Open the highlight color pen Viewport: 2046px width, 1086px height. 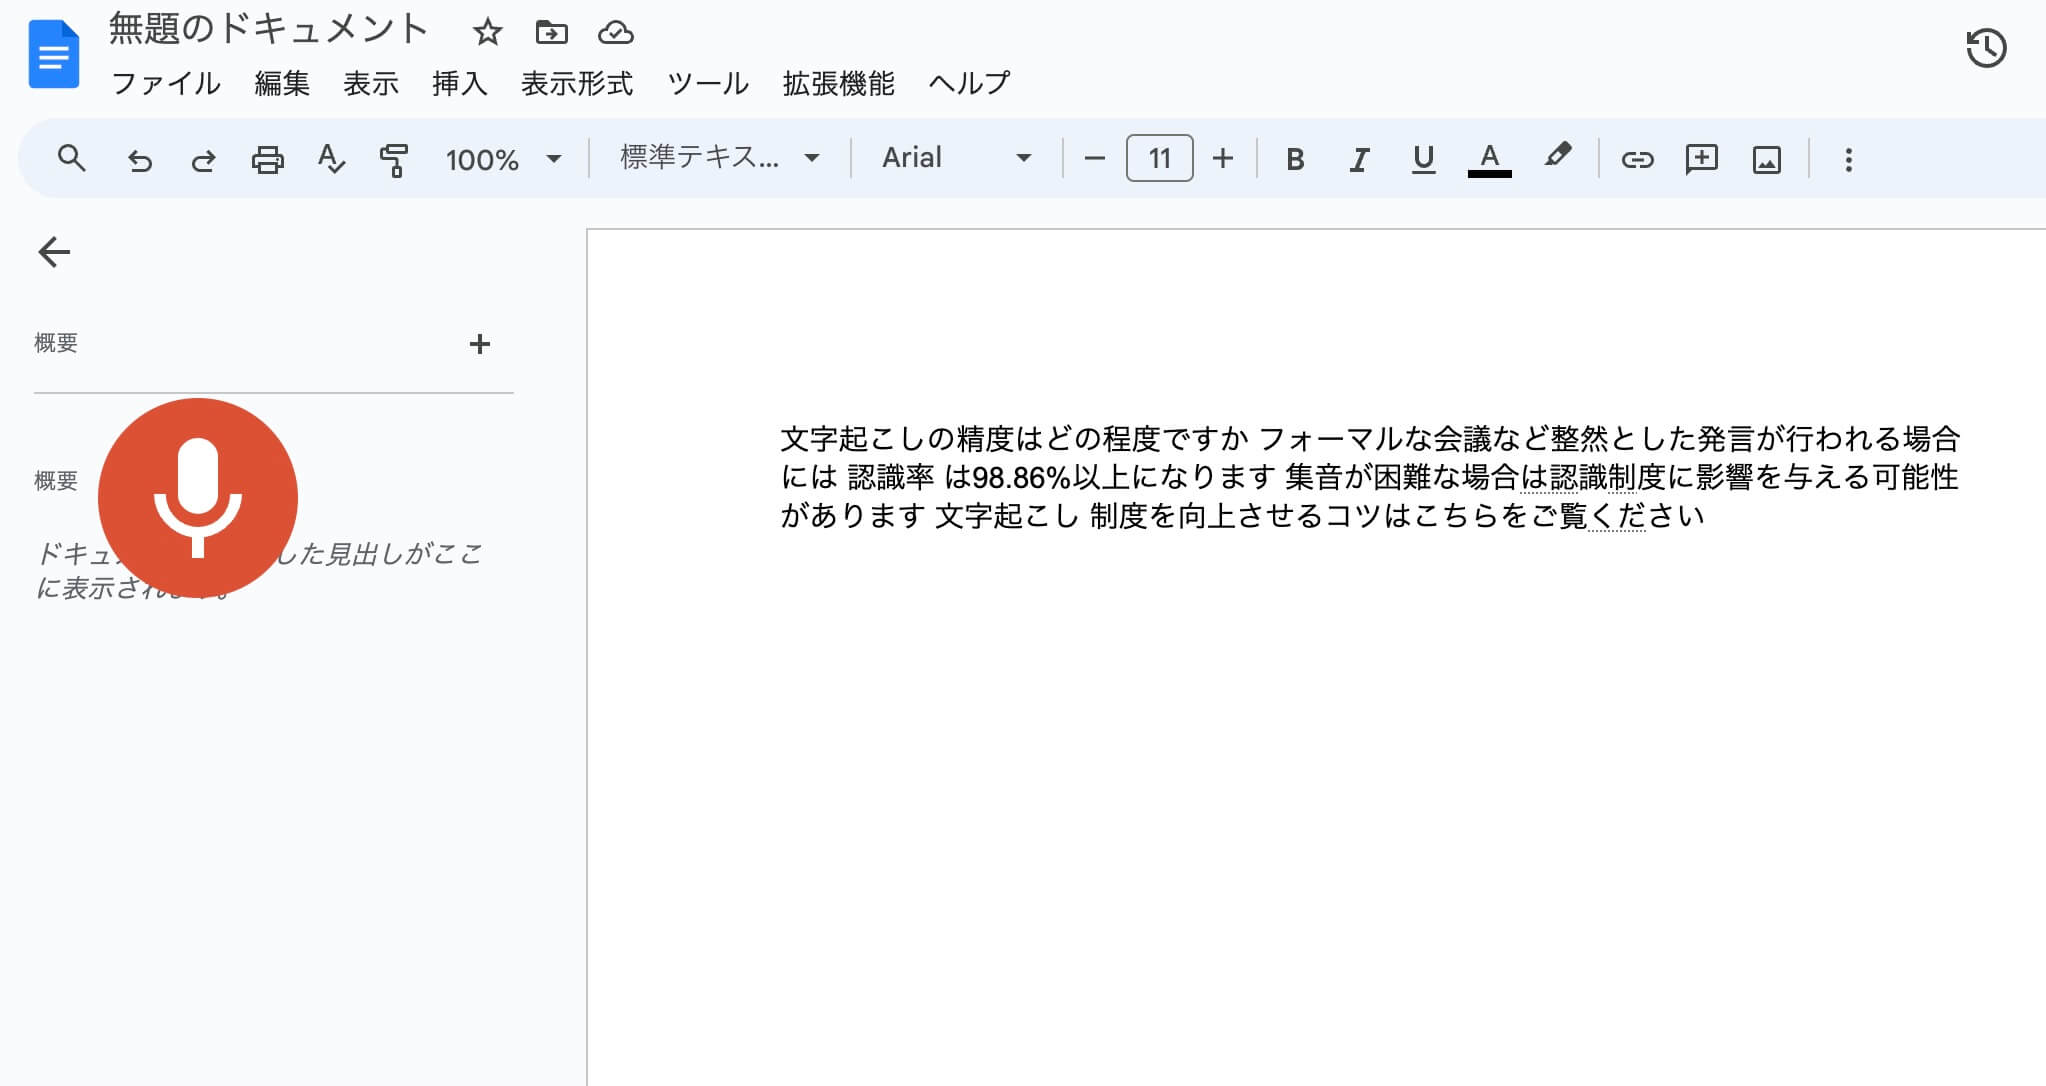coord(1557,157)
